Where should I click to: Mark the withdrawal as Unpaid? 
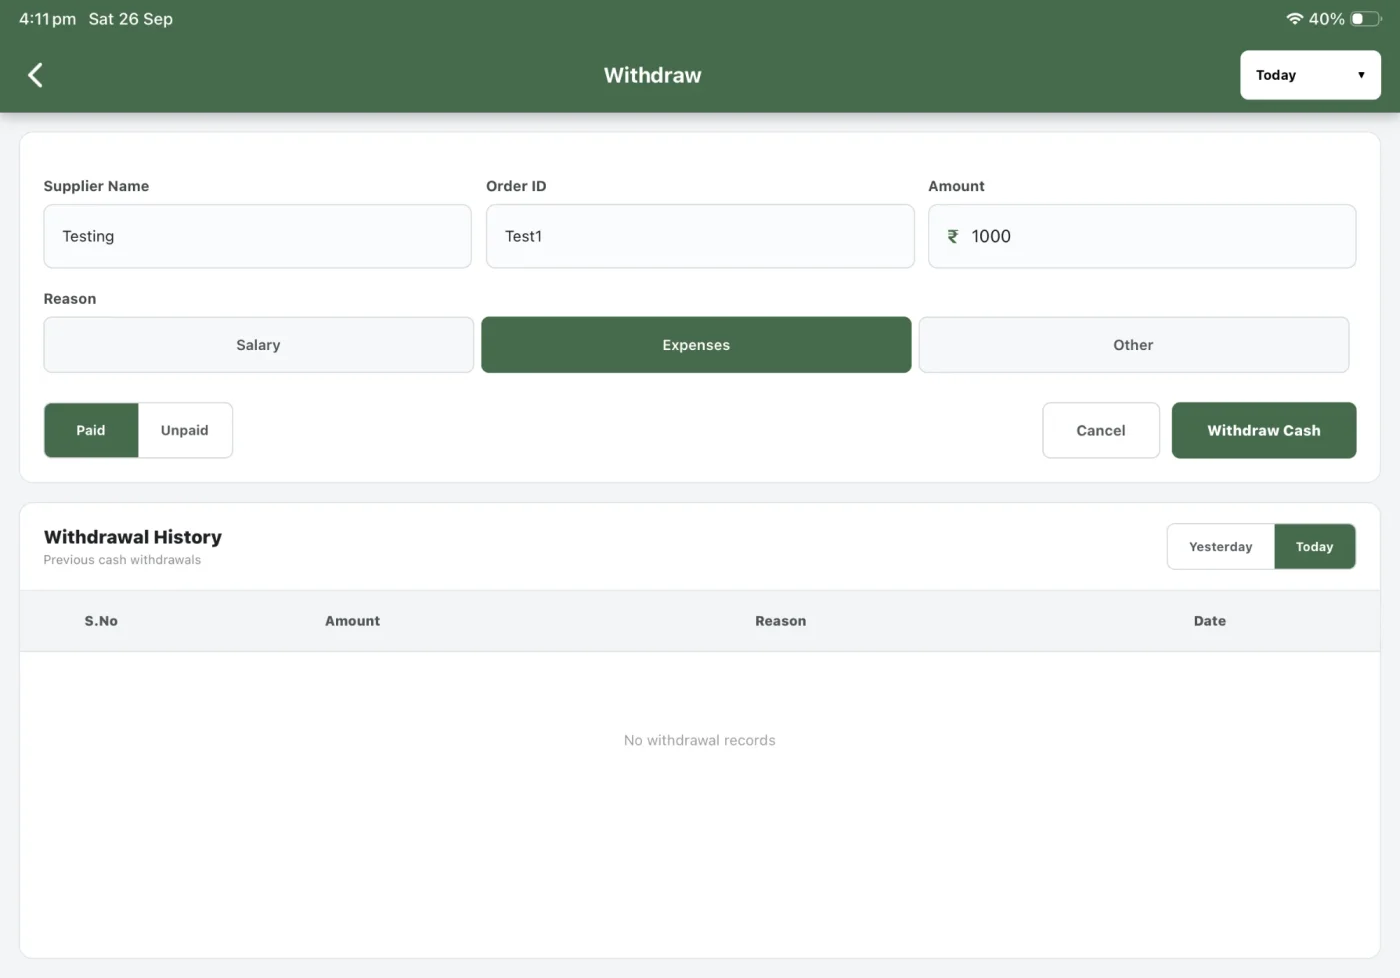pos(185,430)
